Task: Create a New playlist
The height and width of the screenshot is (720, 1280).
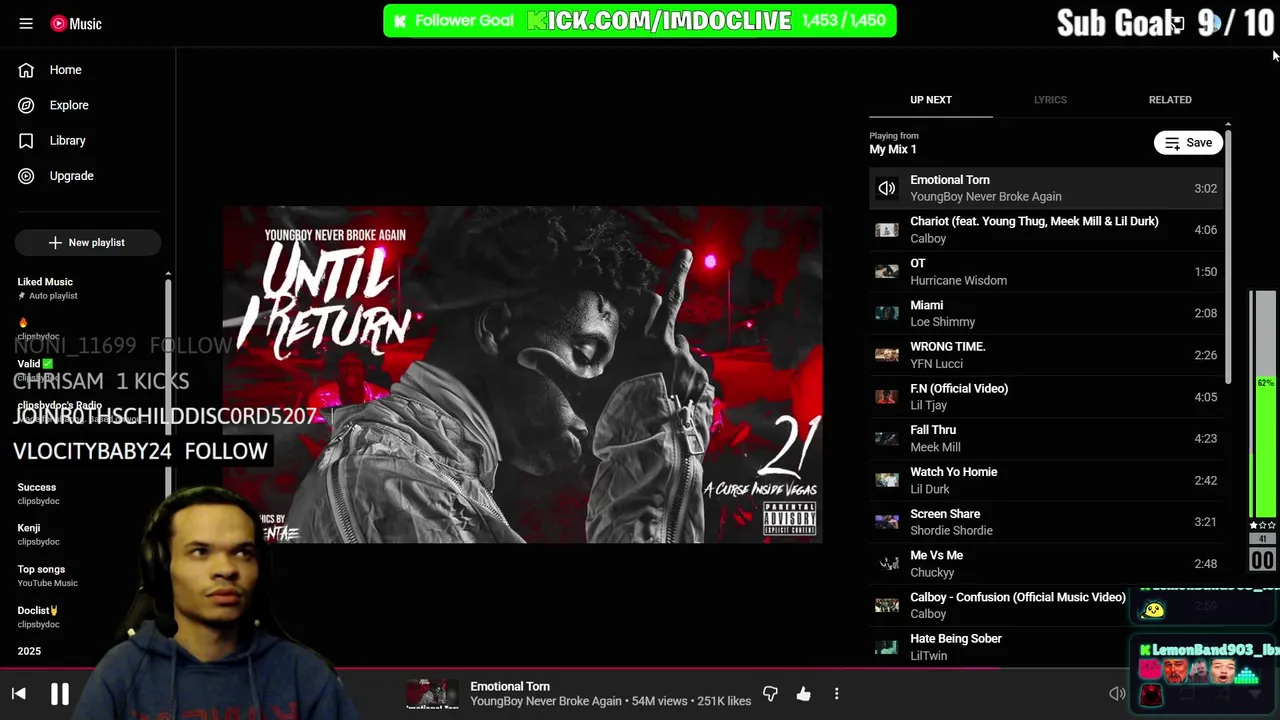Action: coord(87,242)
